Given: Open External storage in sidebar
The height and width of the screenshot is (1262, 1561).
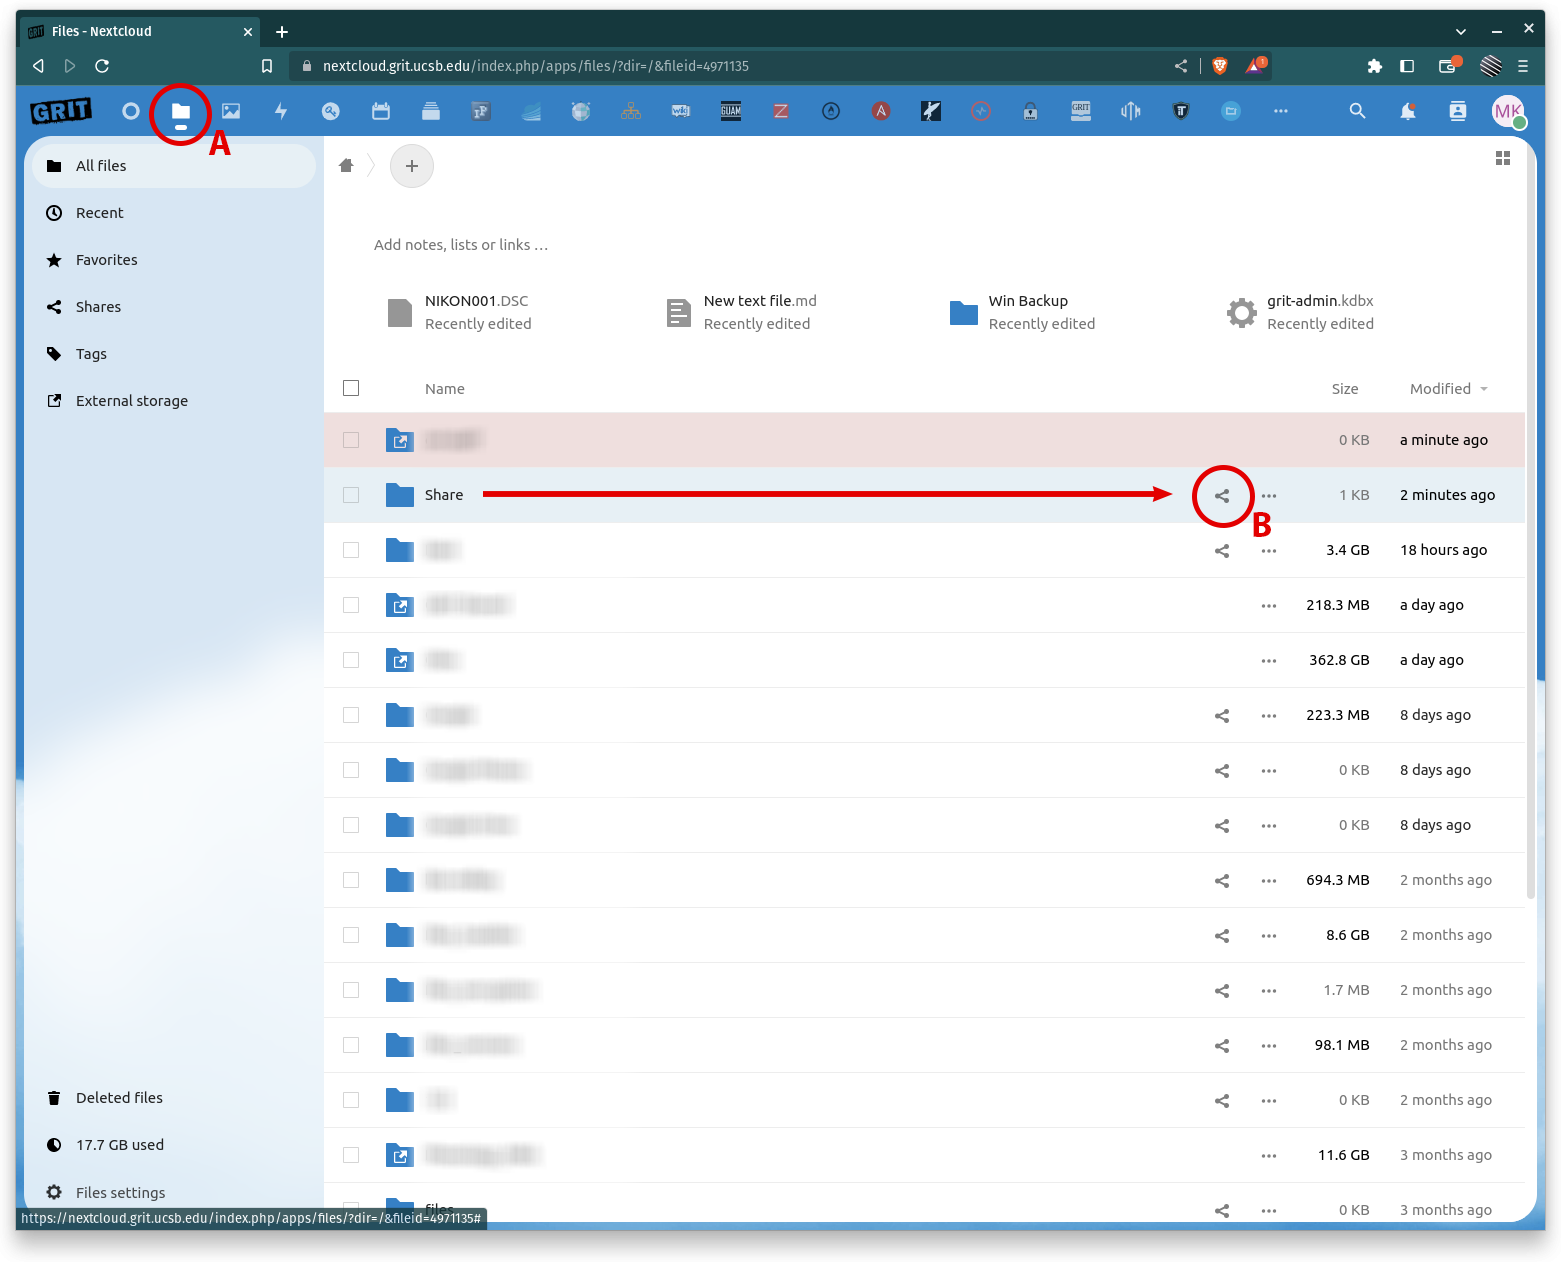Looking at the screenshot, I should pos(174,401).
